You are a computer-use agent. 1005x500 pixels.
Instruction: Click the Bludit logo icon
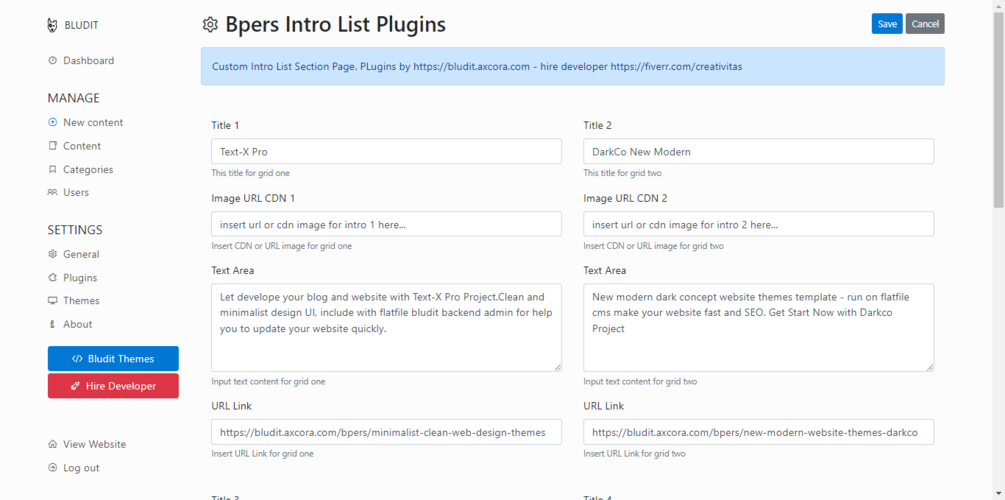coord(52,25)
